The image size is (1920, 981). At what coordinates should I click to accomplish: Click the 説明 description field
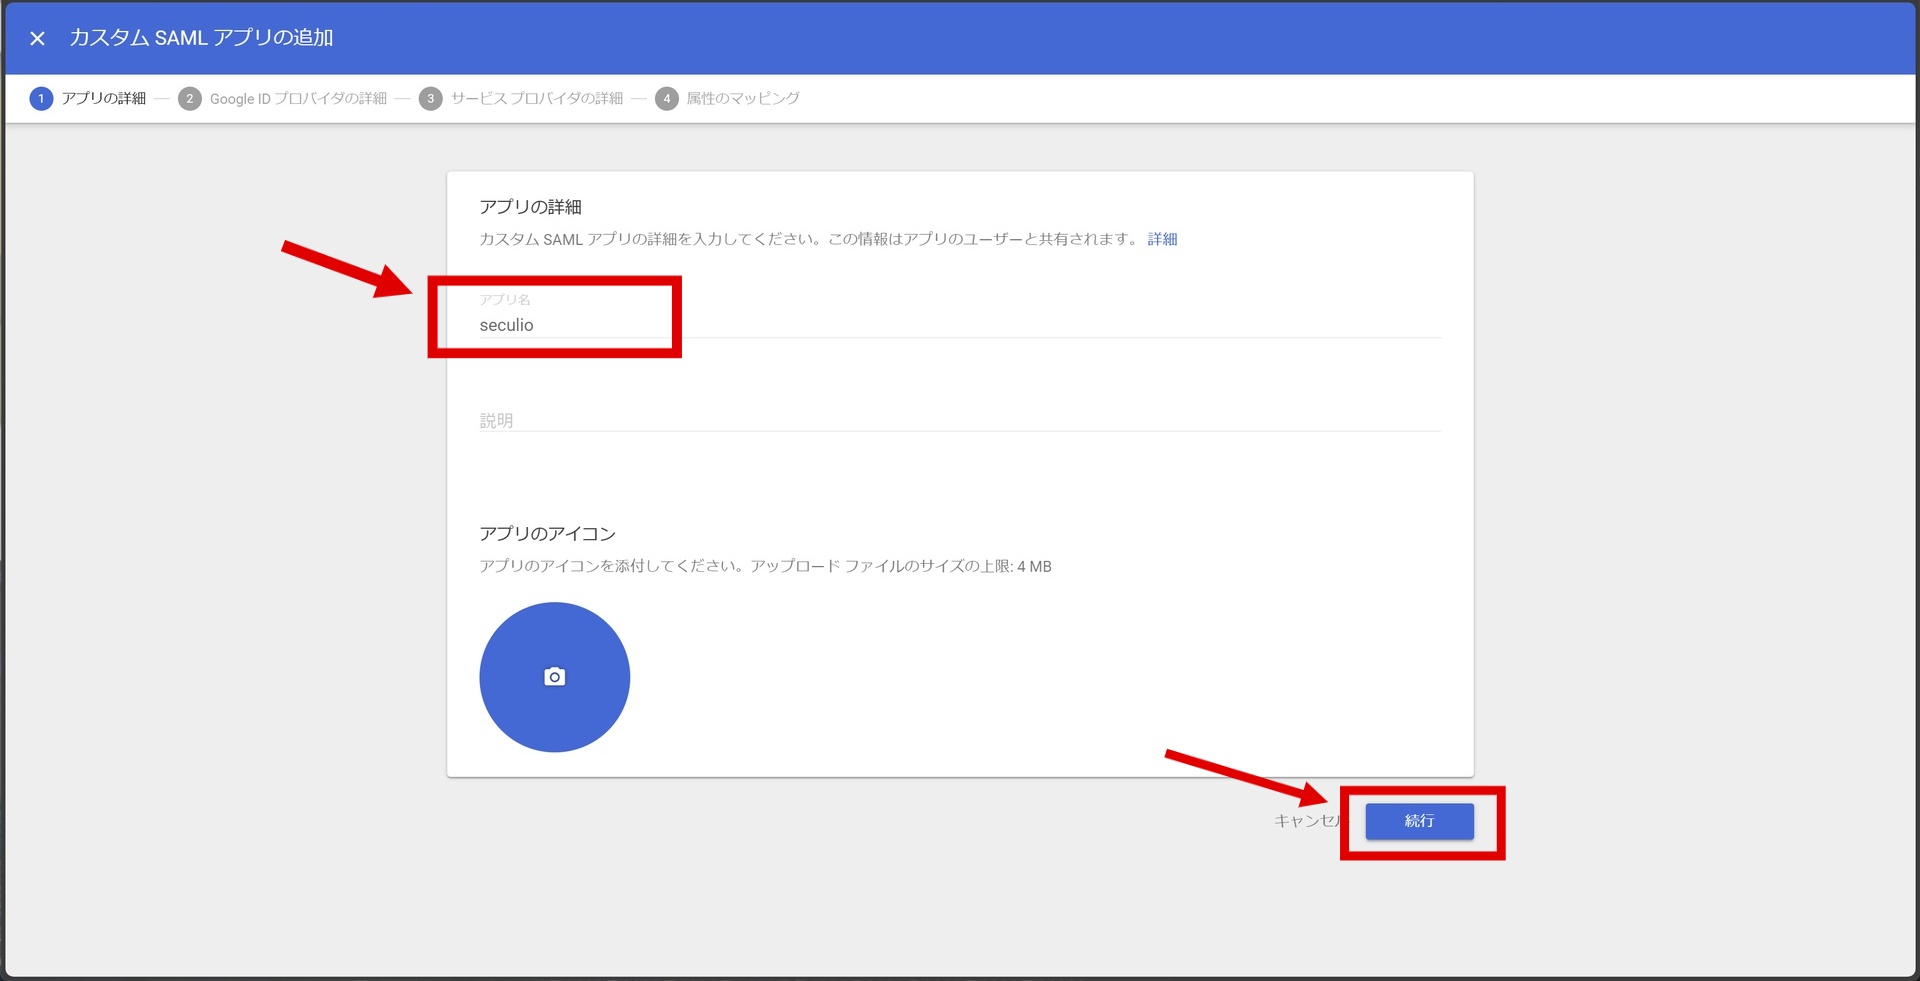pyautogui.click(x=960, y=420)
